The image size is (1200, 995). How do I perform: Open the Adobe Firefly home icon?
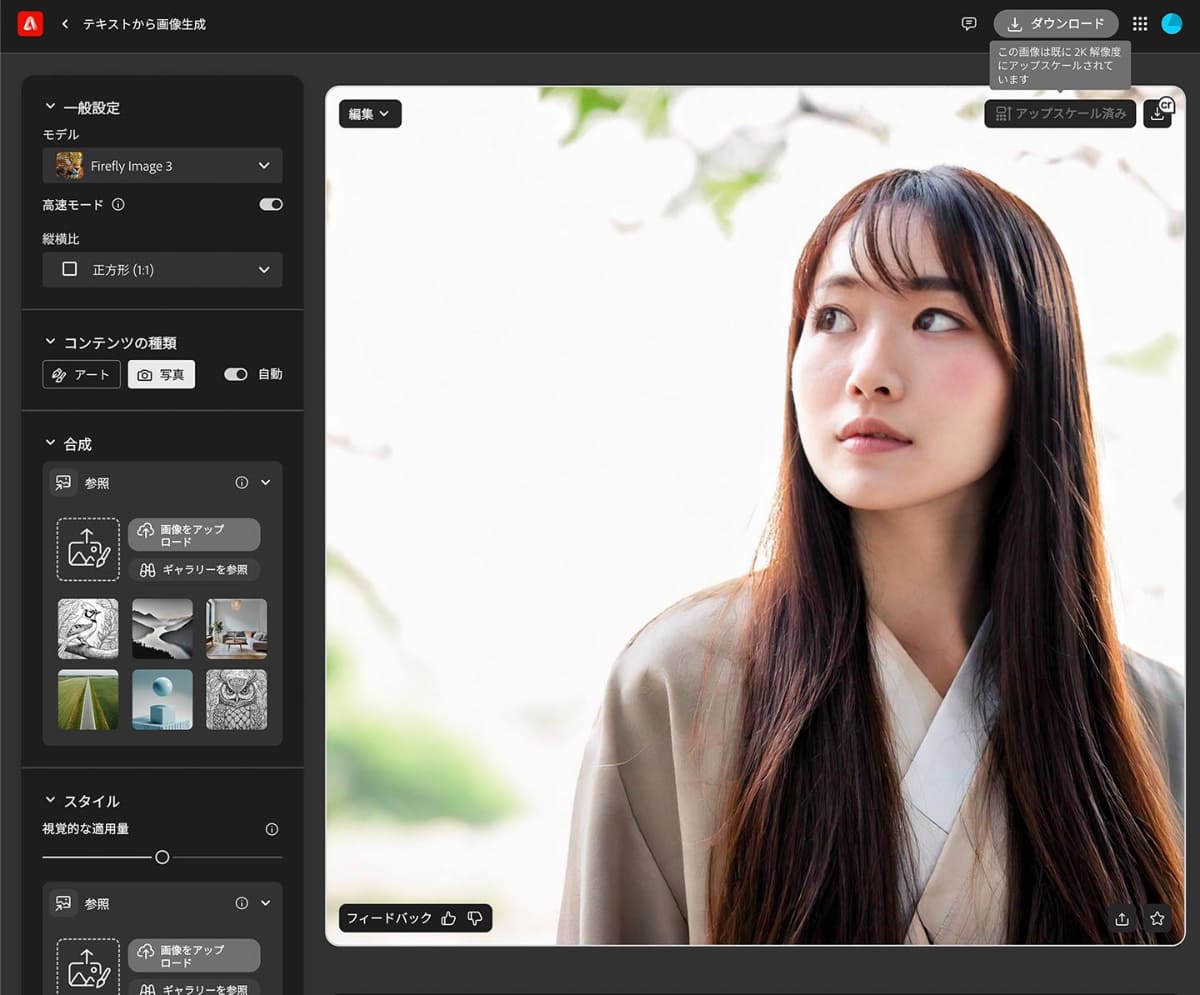coord(28,23)
